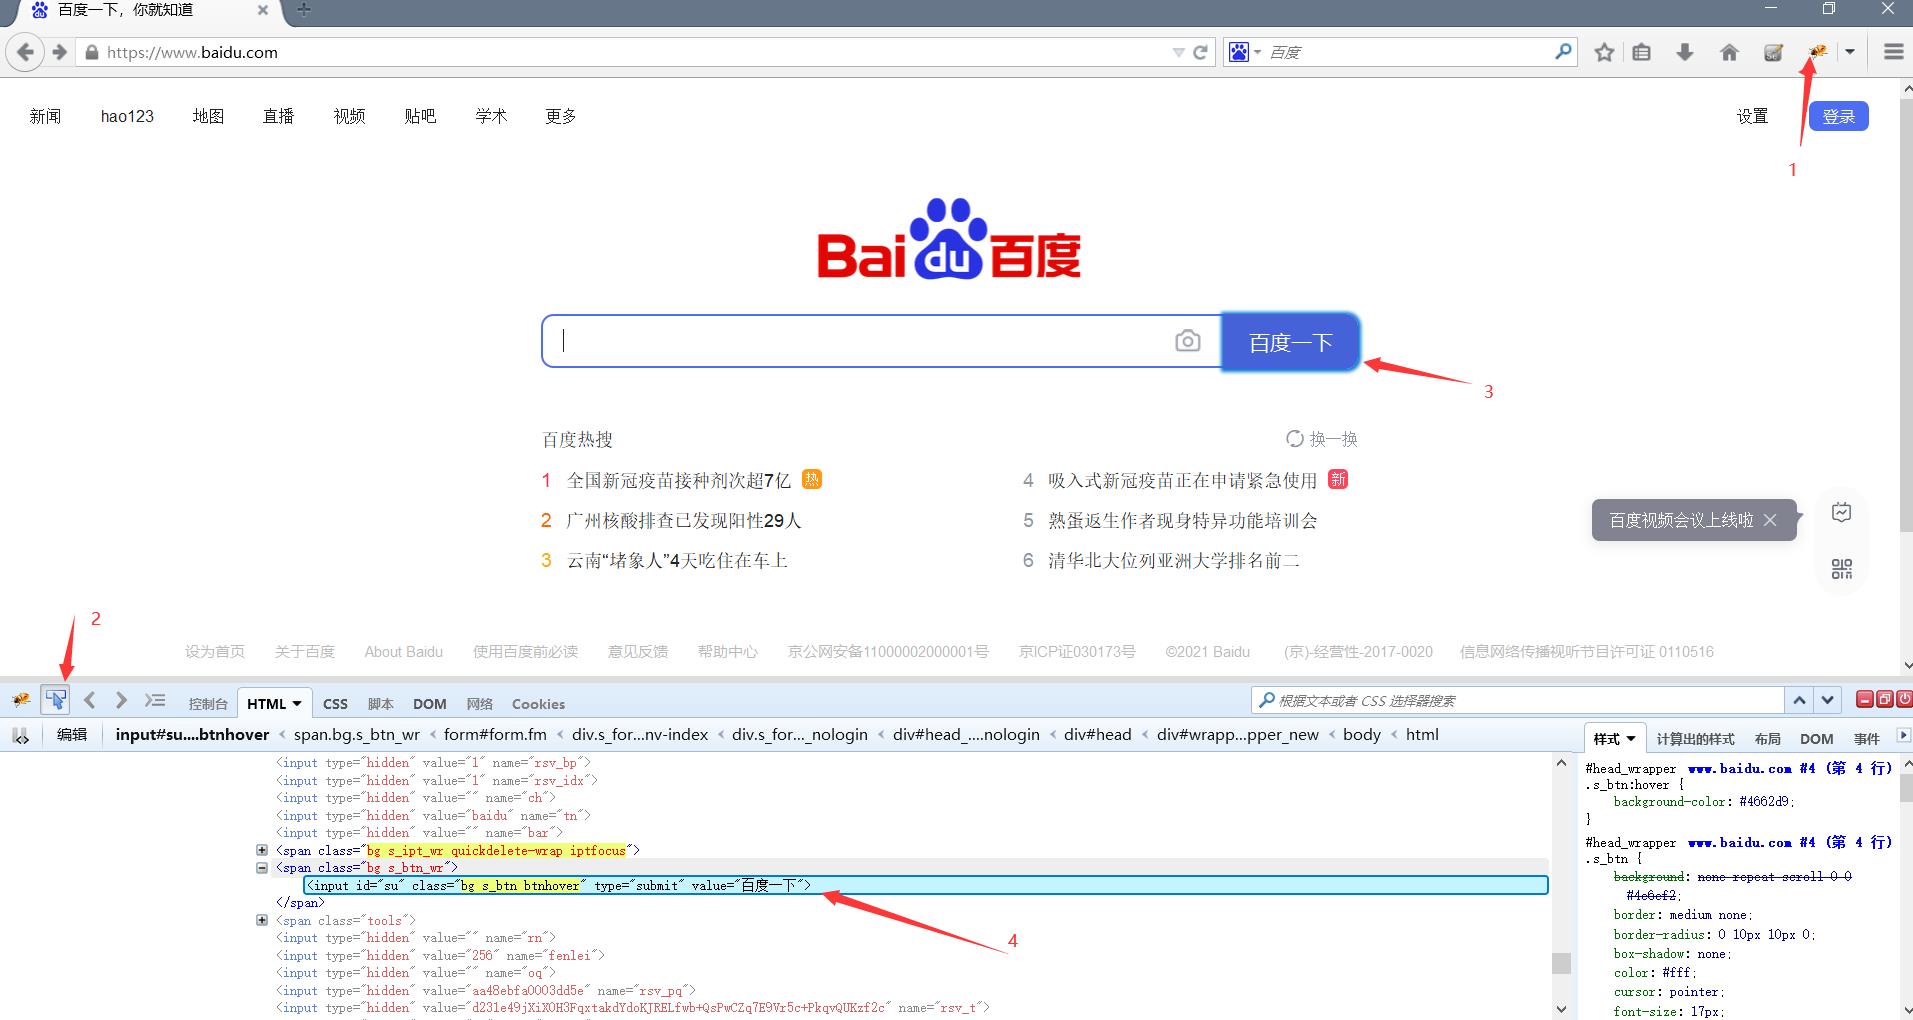Click the 登录 login button
This screenshot has height=1020, width=1913.
pyautogui.click(x=1839, y=116)
